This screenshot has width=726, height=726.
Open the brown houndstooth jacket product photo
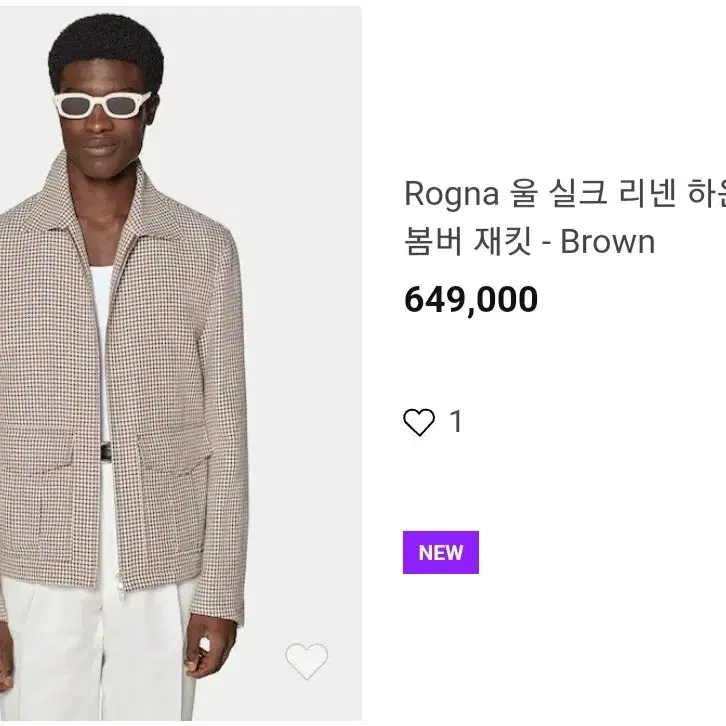point(181,363)
